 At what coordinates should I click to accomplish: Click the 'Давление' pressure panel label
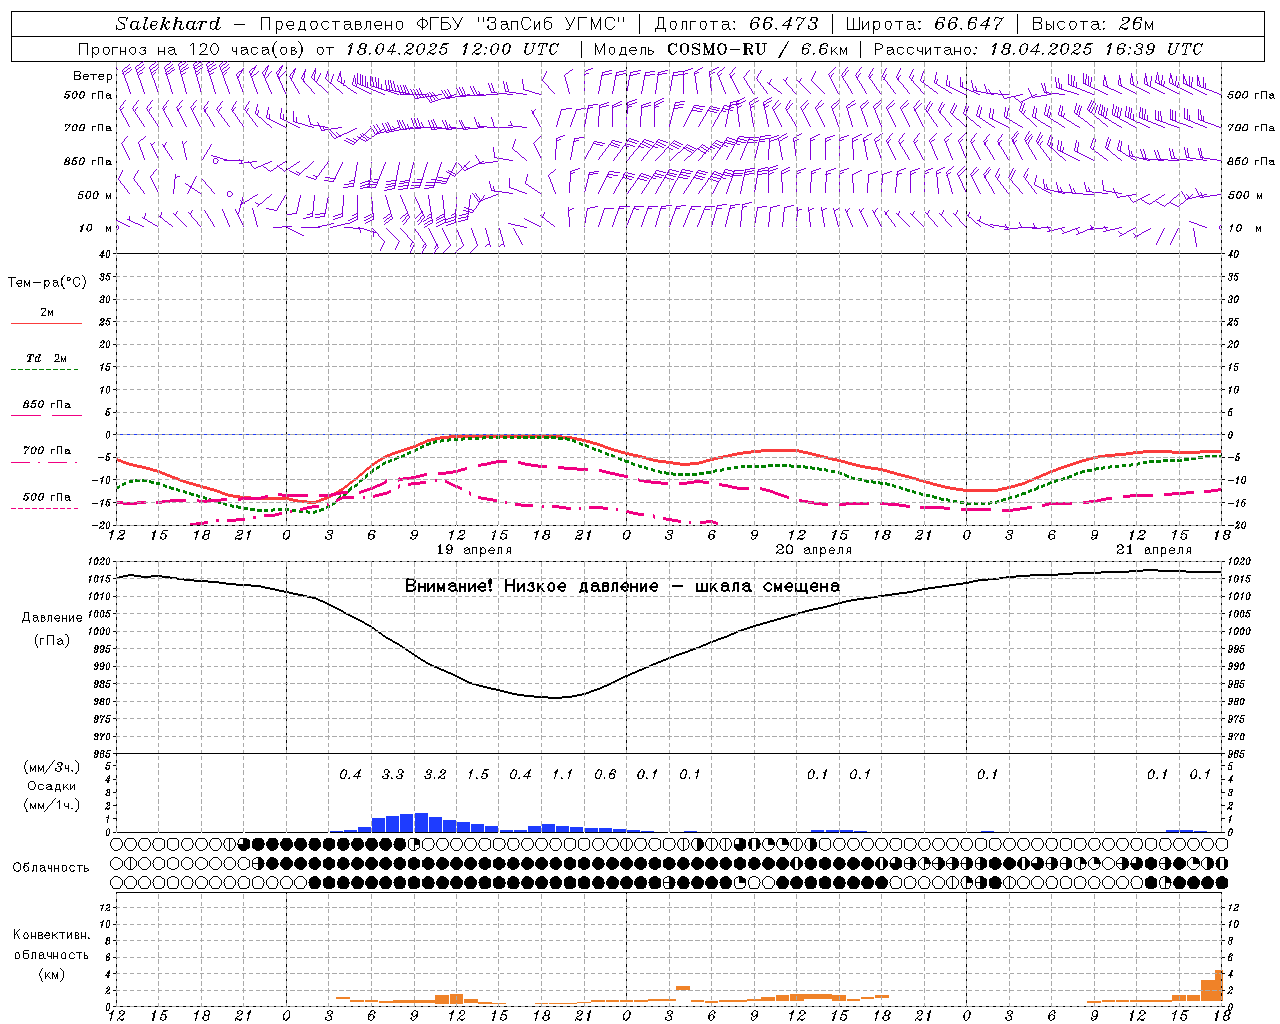51,618
